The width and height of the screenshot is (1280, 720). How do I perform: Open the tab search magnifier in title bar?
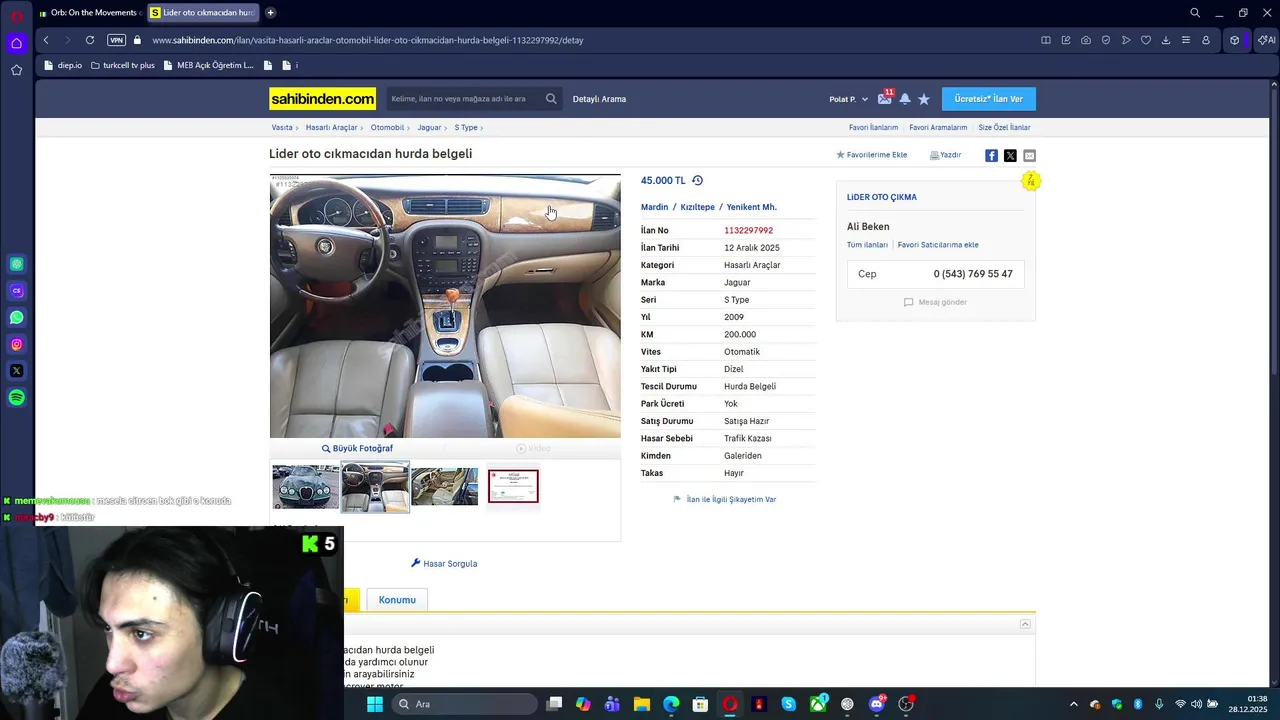1195,13
